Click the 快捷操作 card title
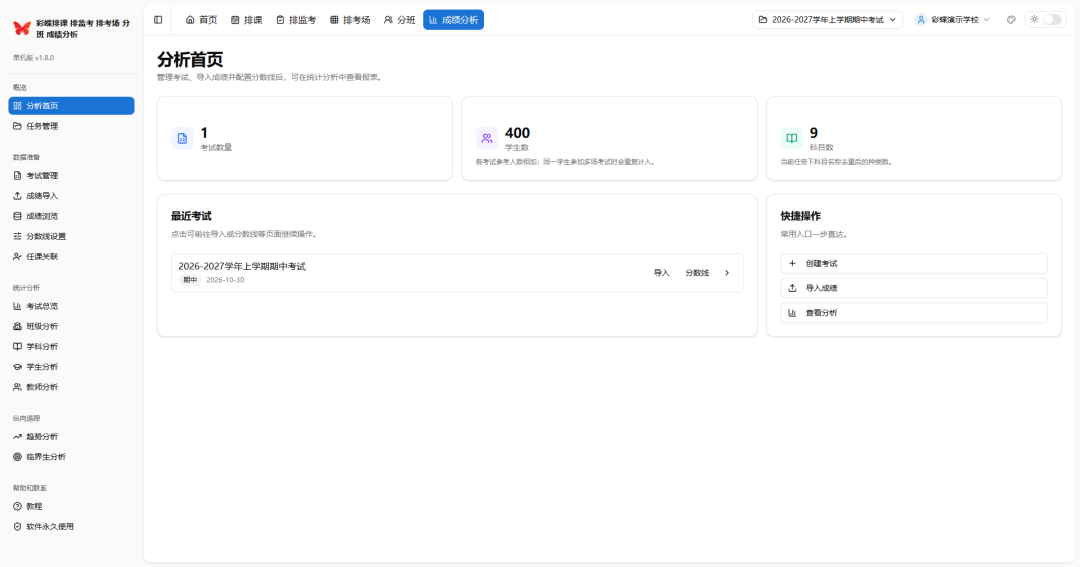Image resolution: width=1080 pixels, height=567 pixels. click(x=800, y=216)
